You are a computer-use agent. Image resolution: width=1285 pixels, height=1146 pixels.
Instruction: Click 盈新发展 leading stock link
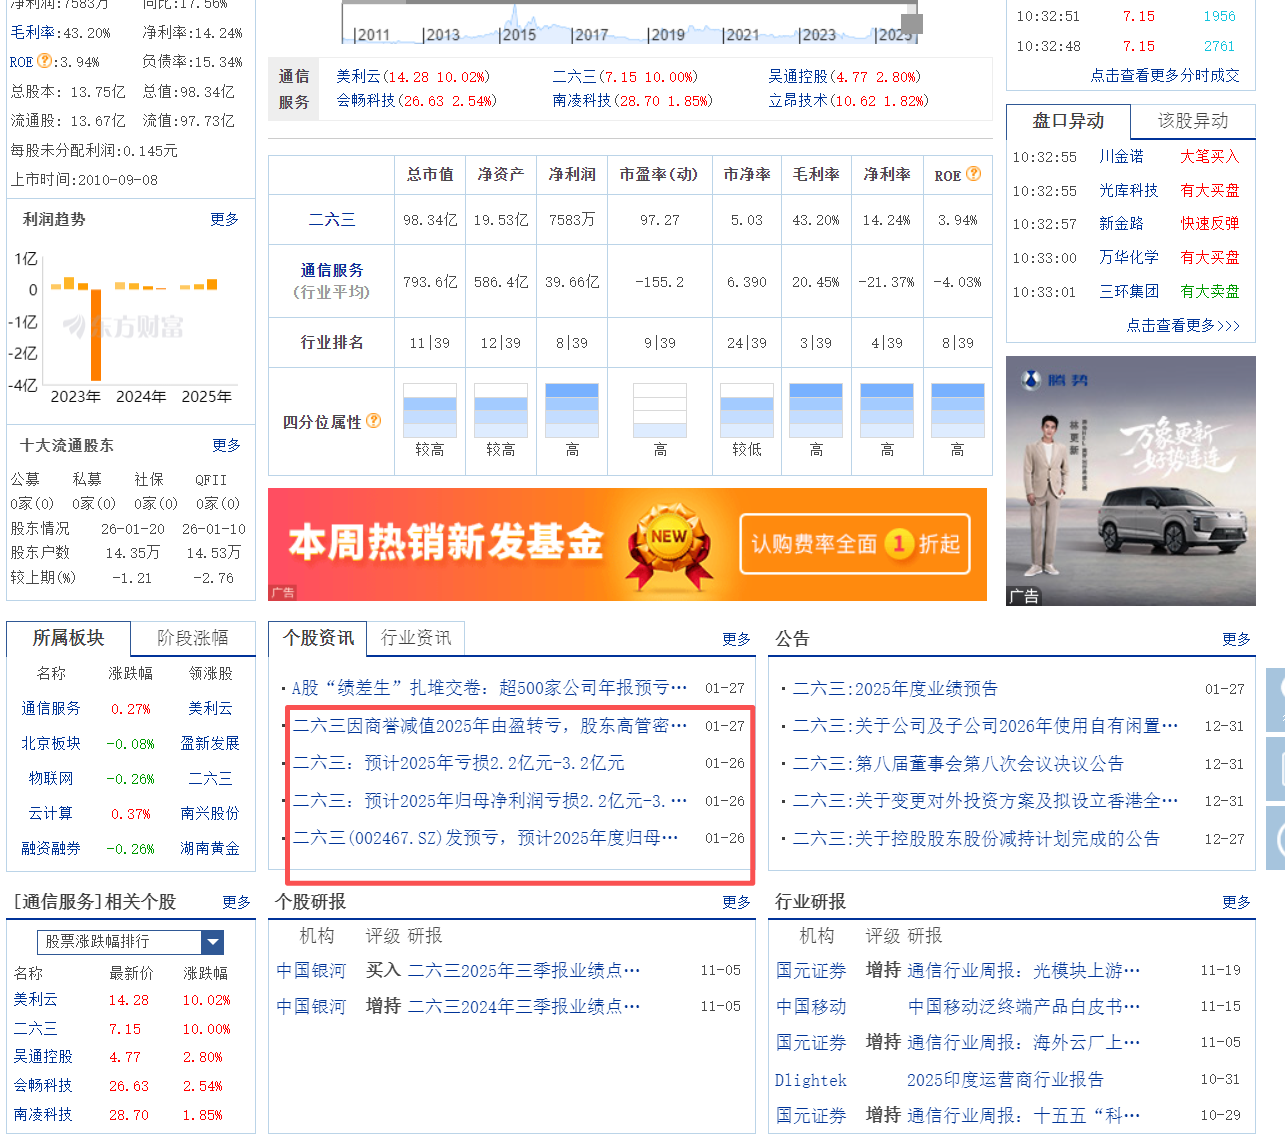coord(210,744)
